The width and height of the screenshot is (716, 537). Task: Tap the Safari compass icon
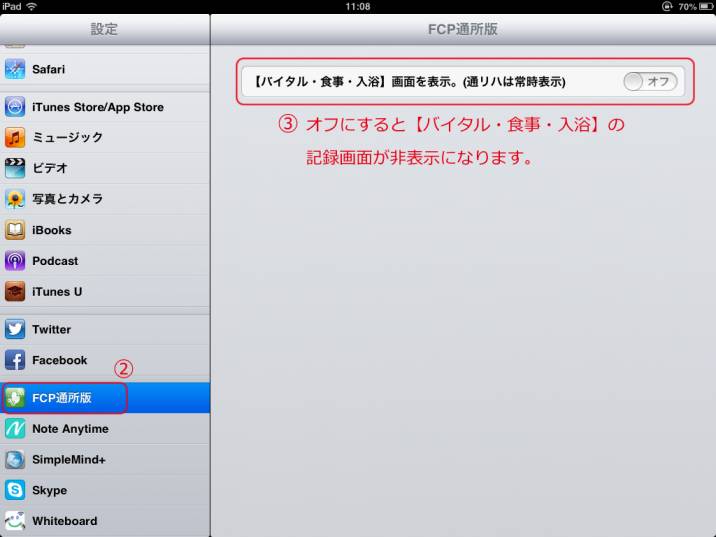tap(15, 70)
